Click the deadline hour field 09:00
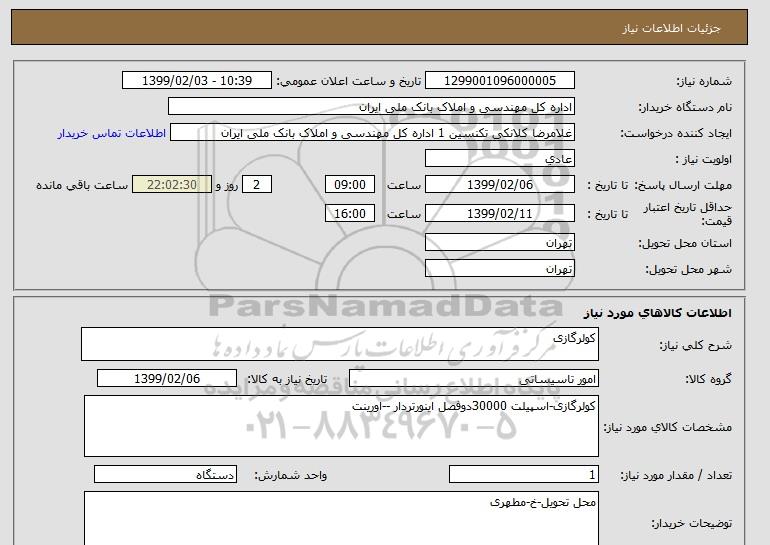 [350, 185]
